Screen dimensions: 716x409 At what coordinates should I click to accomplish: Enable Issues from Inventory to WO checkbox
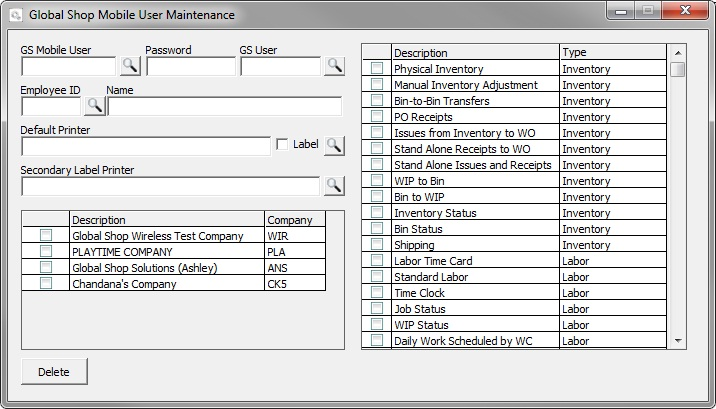pos(377,132)
